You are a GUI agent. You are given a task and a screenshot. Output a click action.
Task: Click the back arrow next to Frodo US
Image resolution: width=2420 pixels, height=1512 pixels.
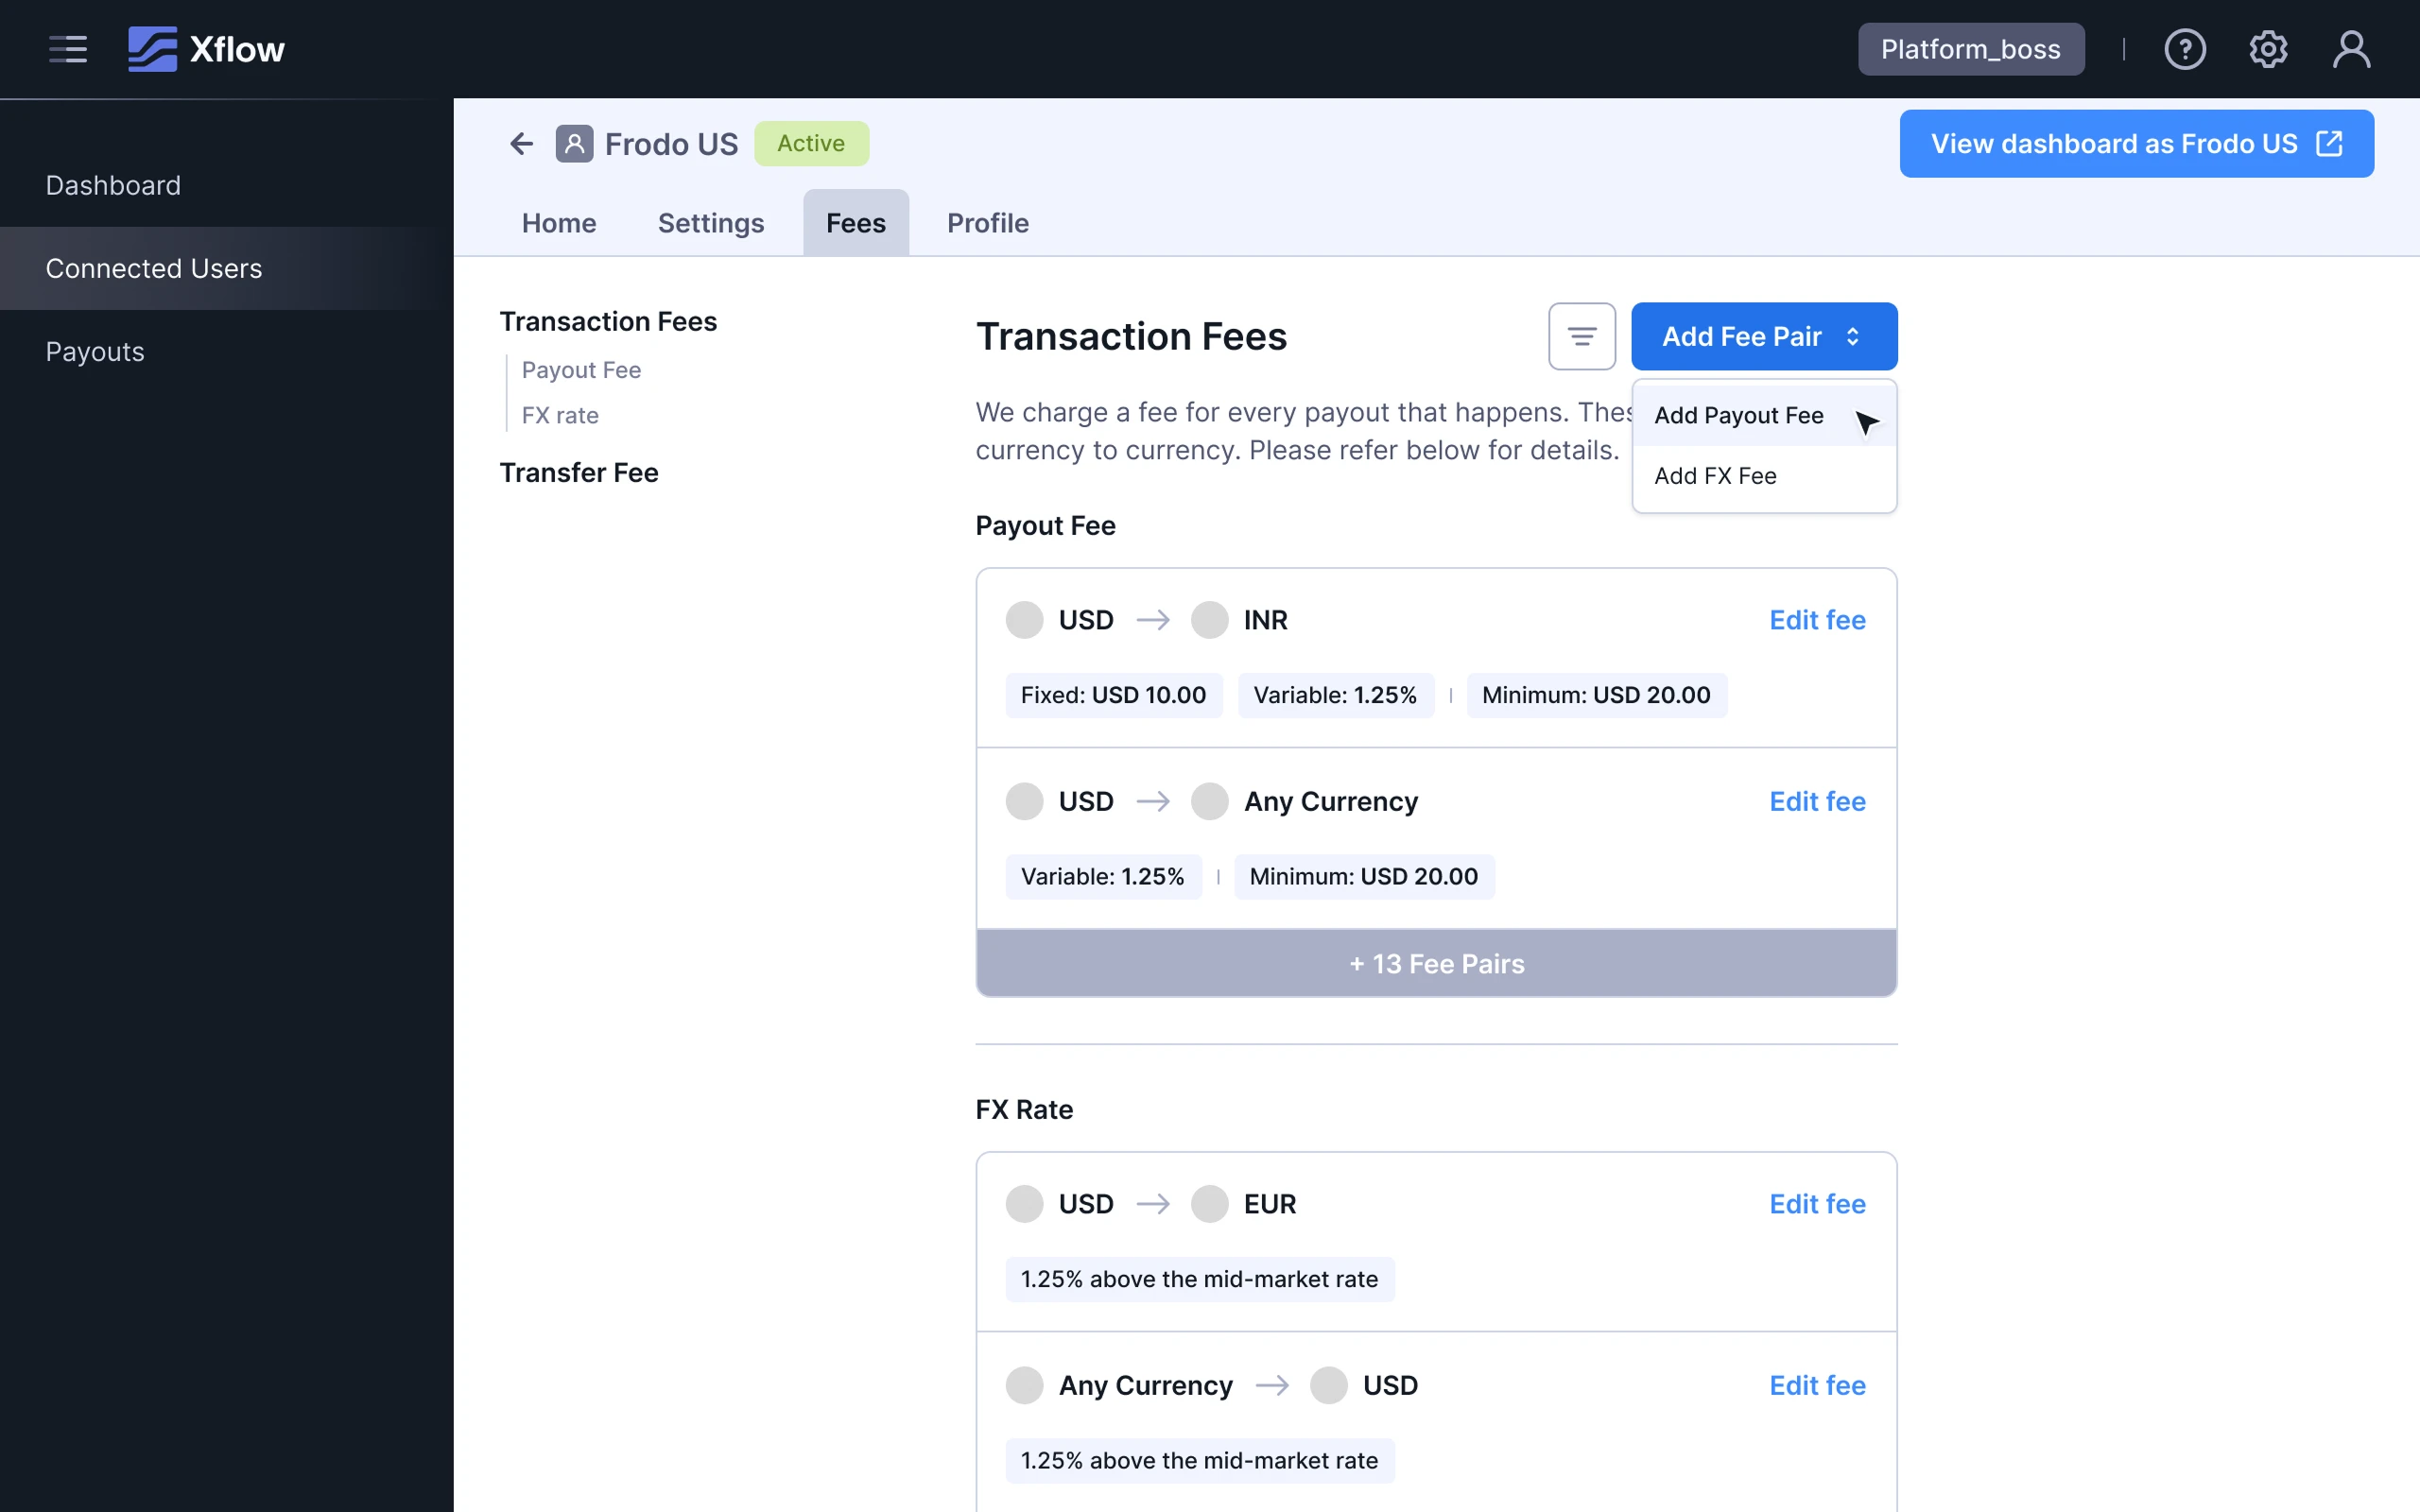coord(521,143)
